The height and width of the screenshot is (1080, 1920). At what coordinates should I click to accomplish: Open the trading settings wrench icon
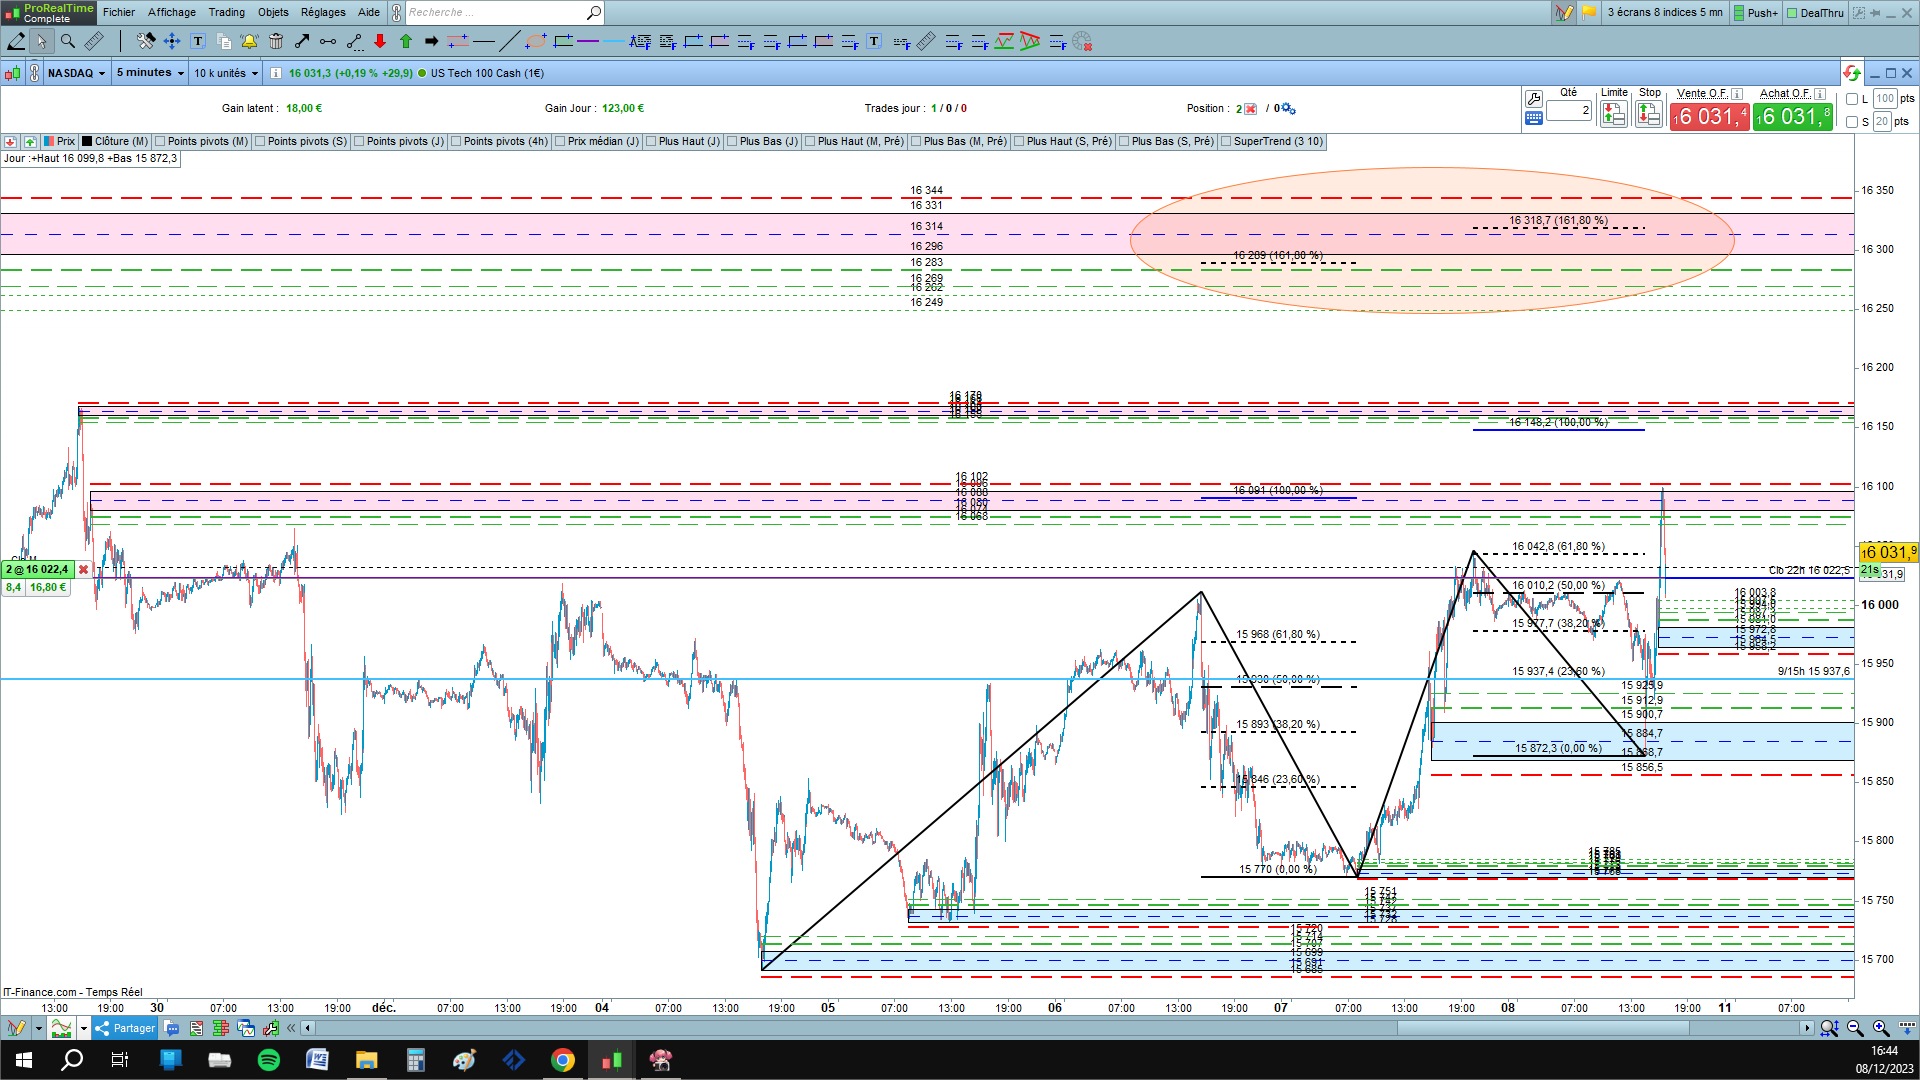coord(1533,98)
